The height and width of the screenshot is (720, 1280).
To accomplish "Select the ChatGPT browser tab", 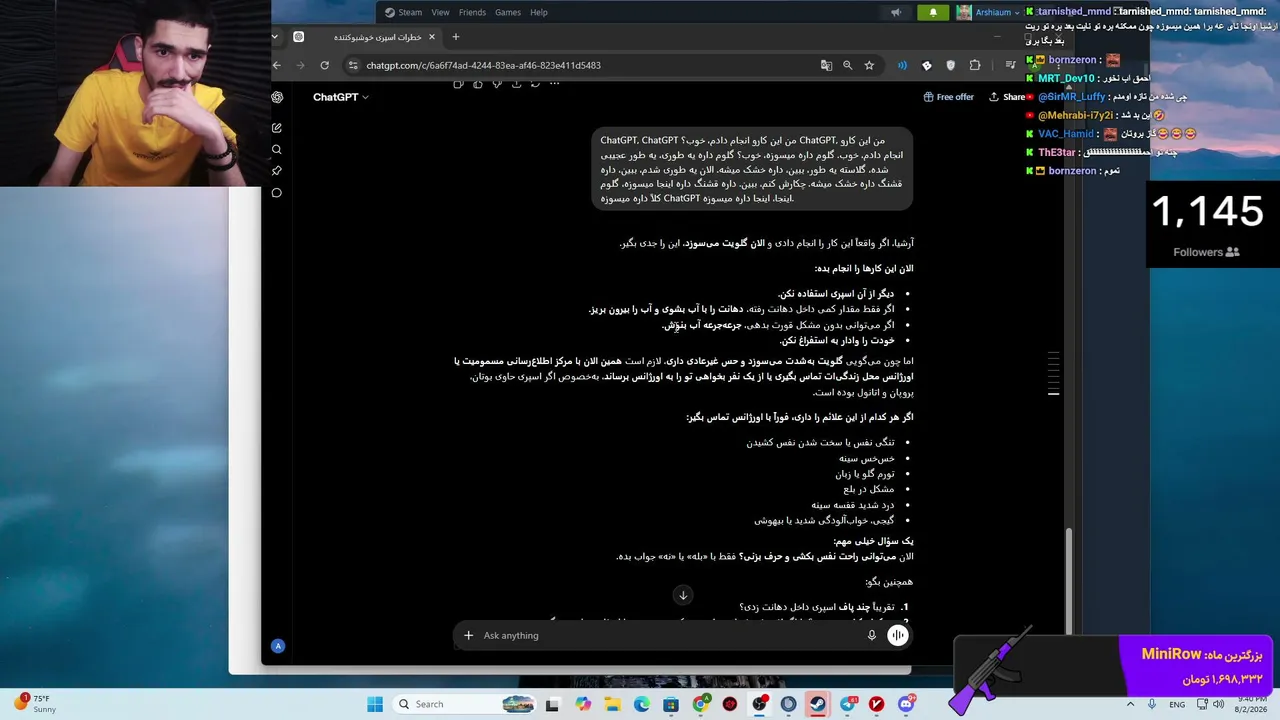I will coord(364,37).
